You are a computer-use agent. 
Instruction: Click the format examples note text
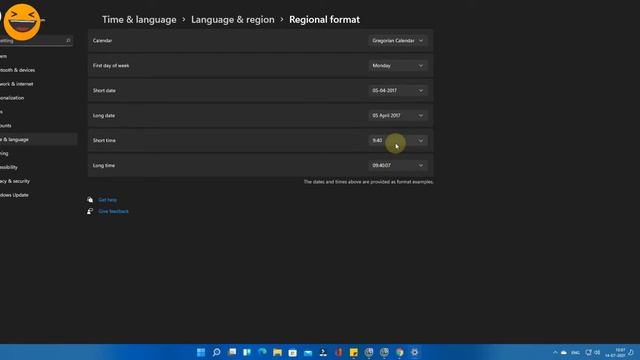[368, 182]
